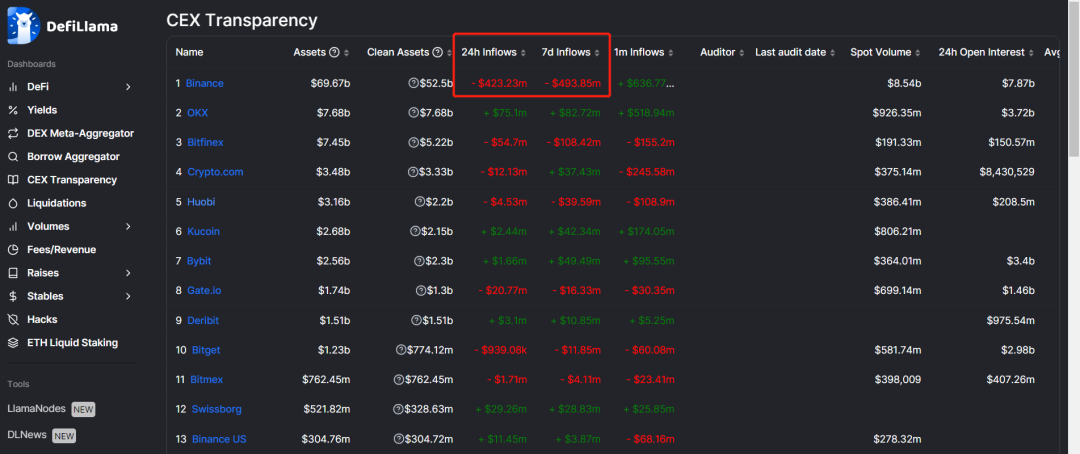Viewport: 1080px width, 454px height.
Task: Open the Bitfinex exchange link
Action: point(205,143)
